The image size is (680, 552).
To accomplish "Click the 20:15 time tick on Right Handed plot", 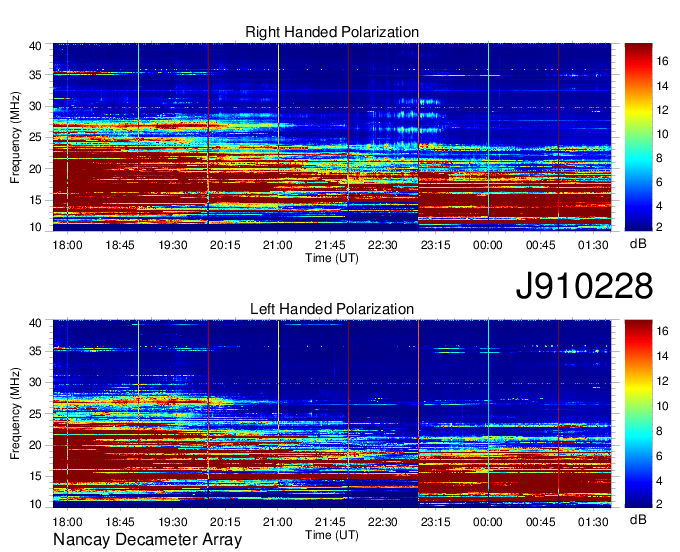I will [225, 245].
